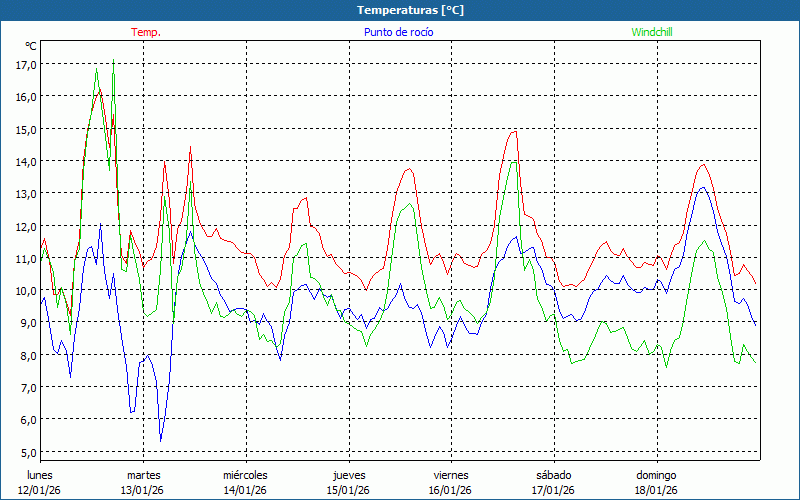
Task: Select the blue "Punto de rocío" legend label
Action: [x=399, y=32]
